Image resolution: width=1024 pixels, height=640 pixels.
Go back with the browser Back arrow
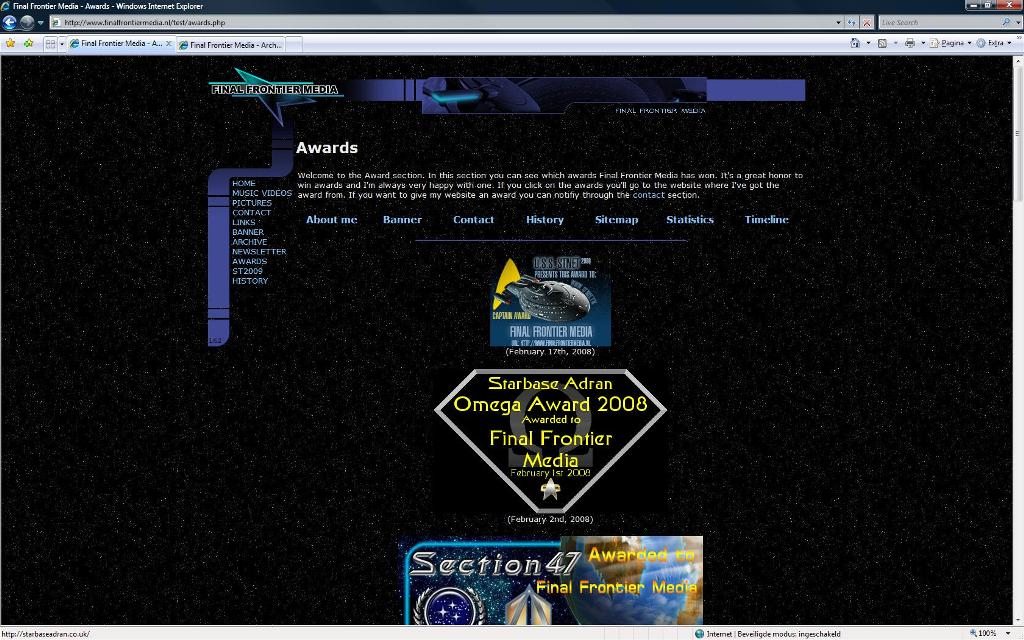pyautogui.click(x=10, y=22)
